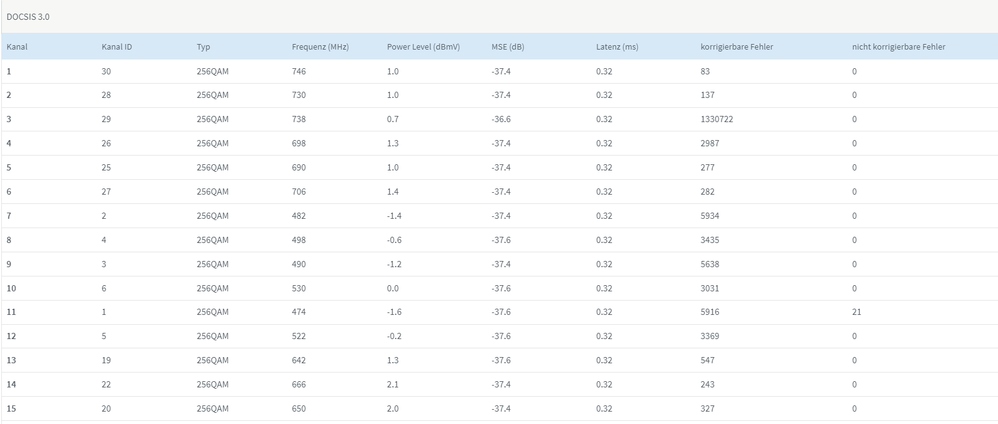Click correctable errors value 2987
Screen dimensions: 998x424
point(710,143)
